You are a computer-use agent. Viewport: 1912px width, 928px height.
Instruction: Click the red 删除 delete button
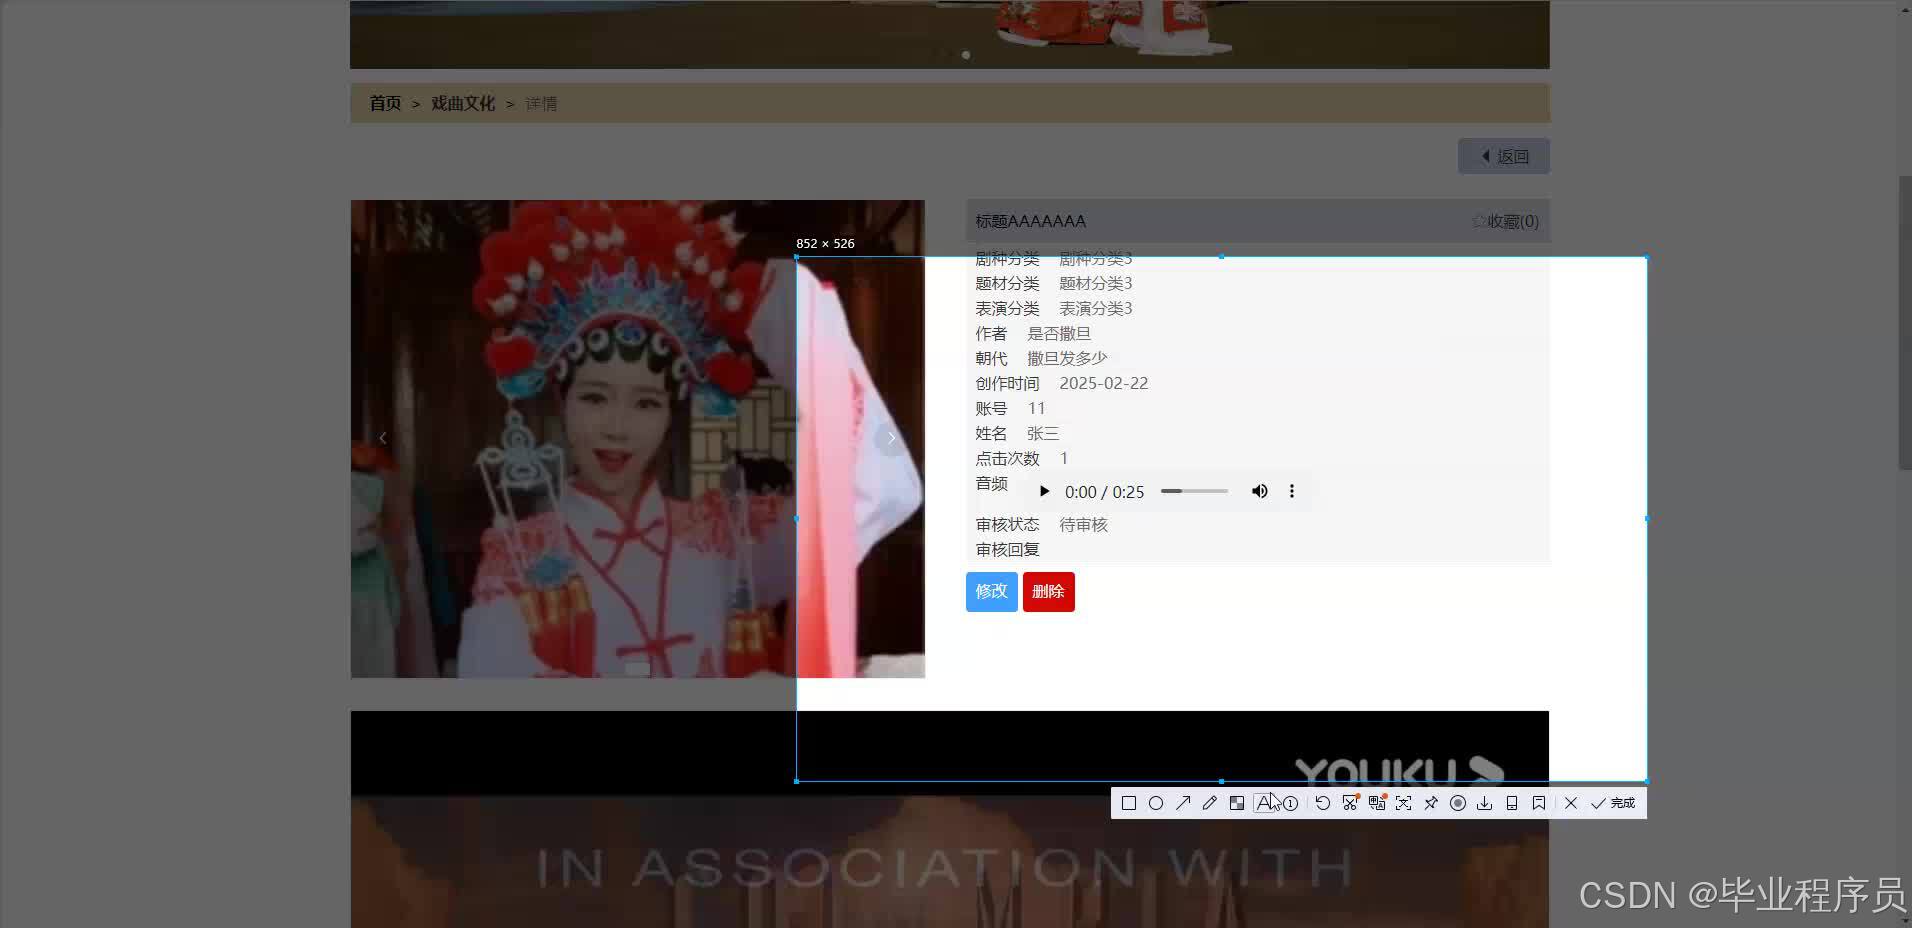(x=1049, y=592)
